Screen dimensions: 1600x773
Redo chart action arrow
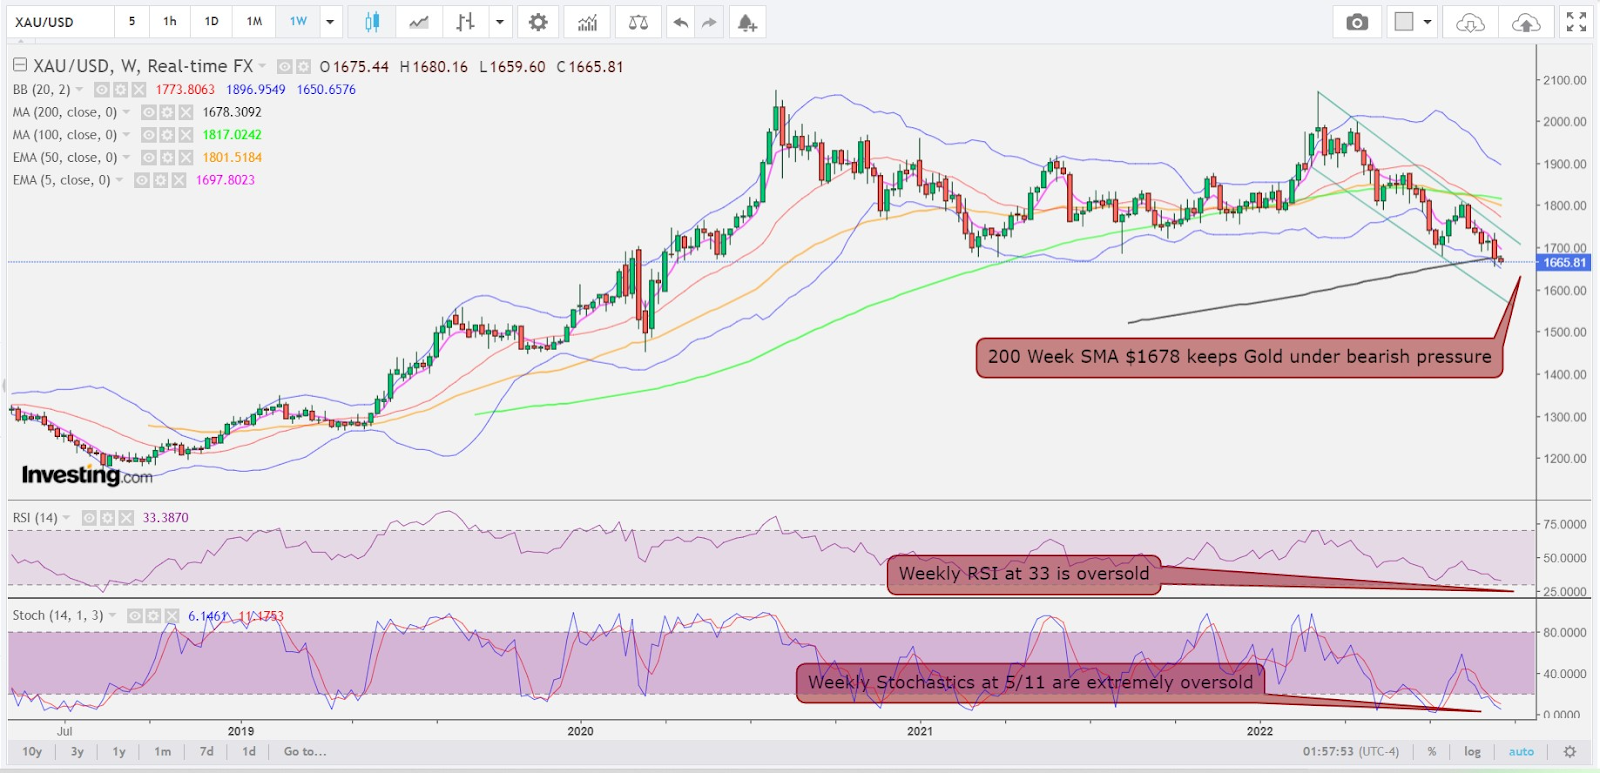click(709, 22)
